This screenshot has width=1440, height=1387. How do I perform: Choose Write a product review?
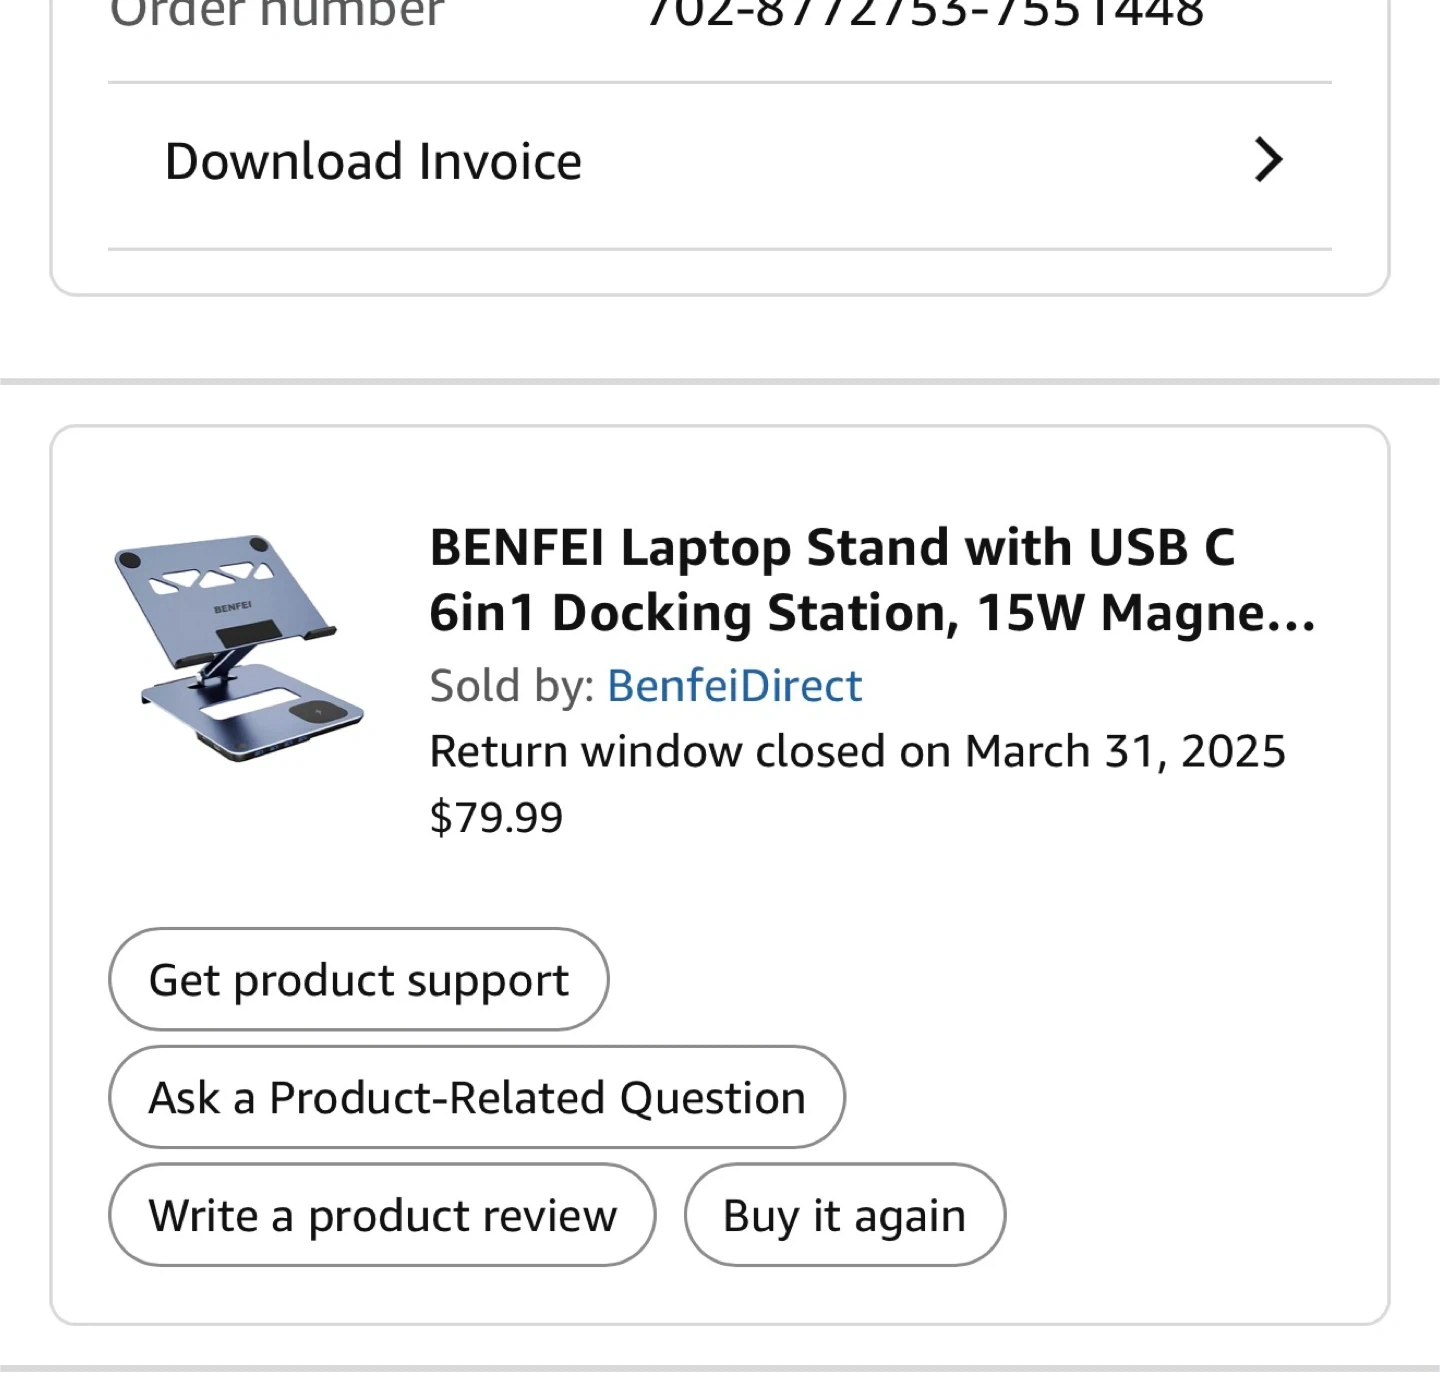(x=382, y=1216)
